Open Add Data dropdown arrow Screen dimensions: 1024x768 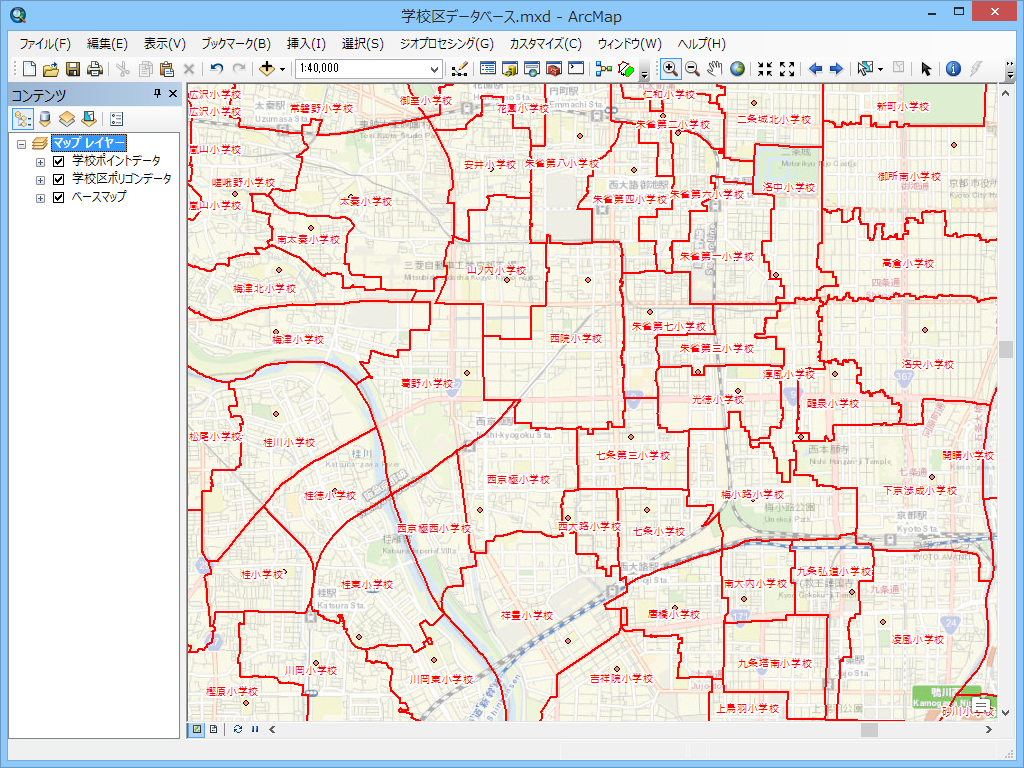pyautogui.click(x=282, y=69)
